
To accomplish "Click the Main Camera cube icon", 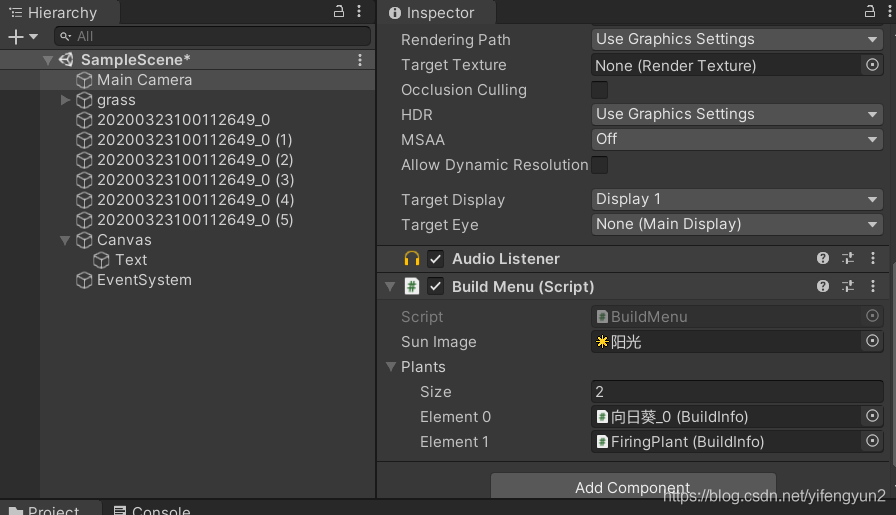I will 84,80.
